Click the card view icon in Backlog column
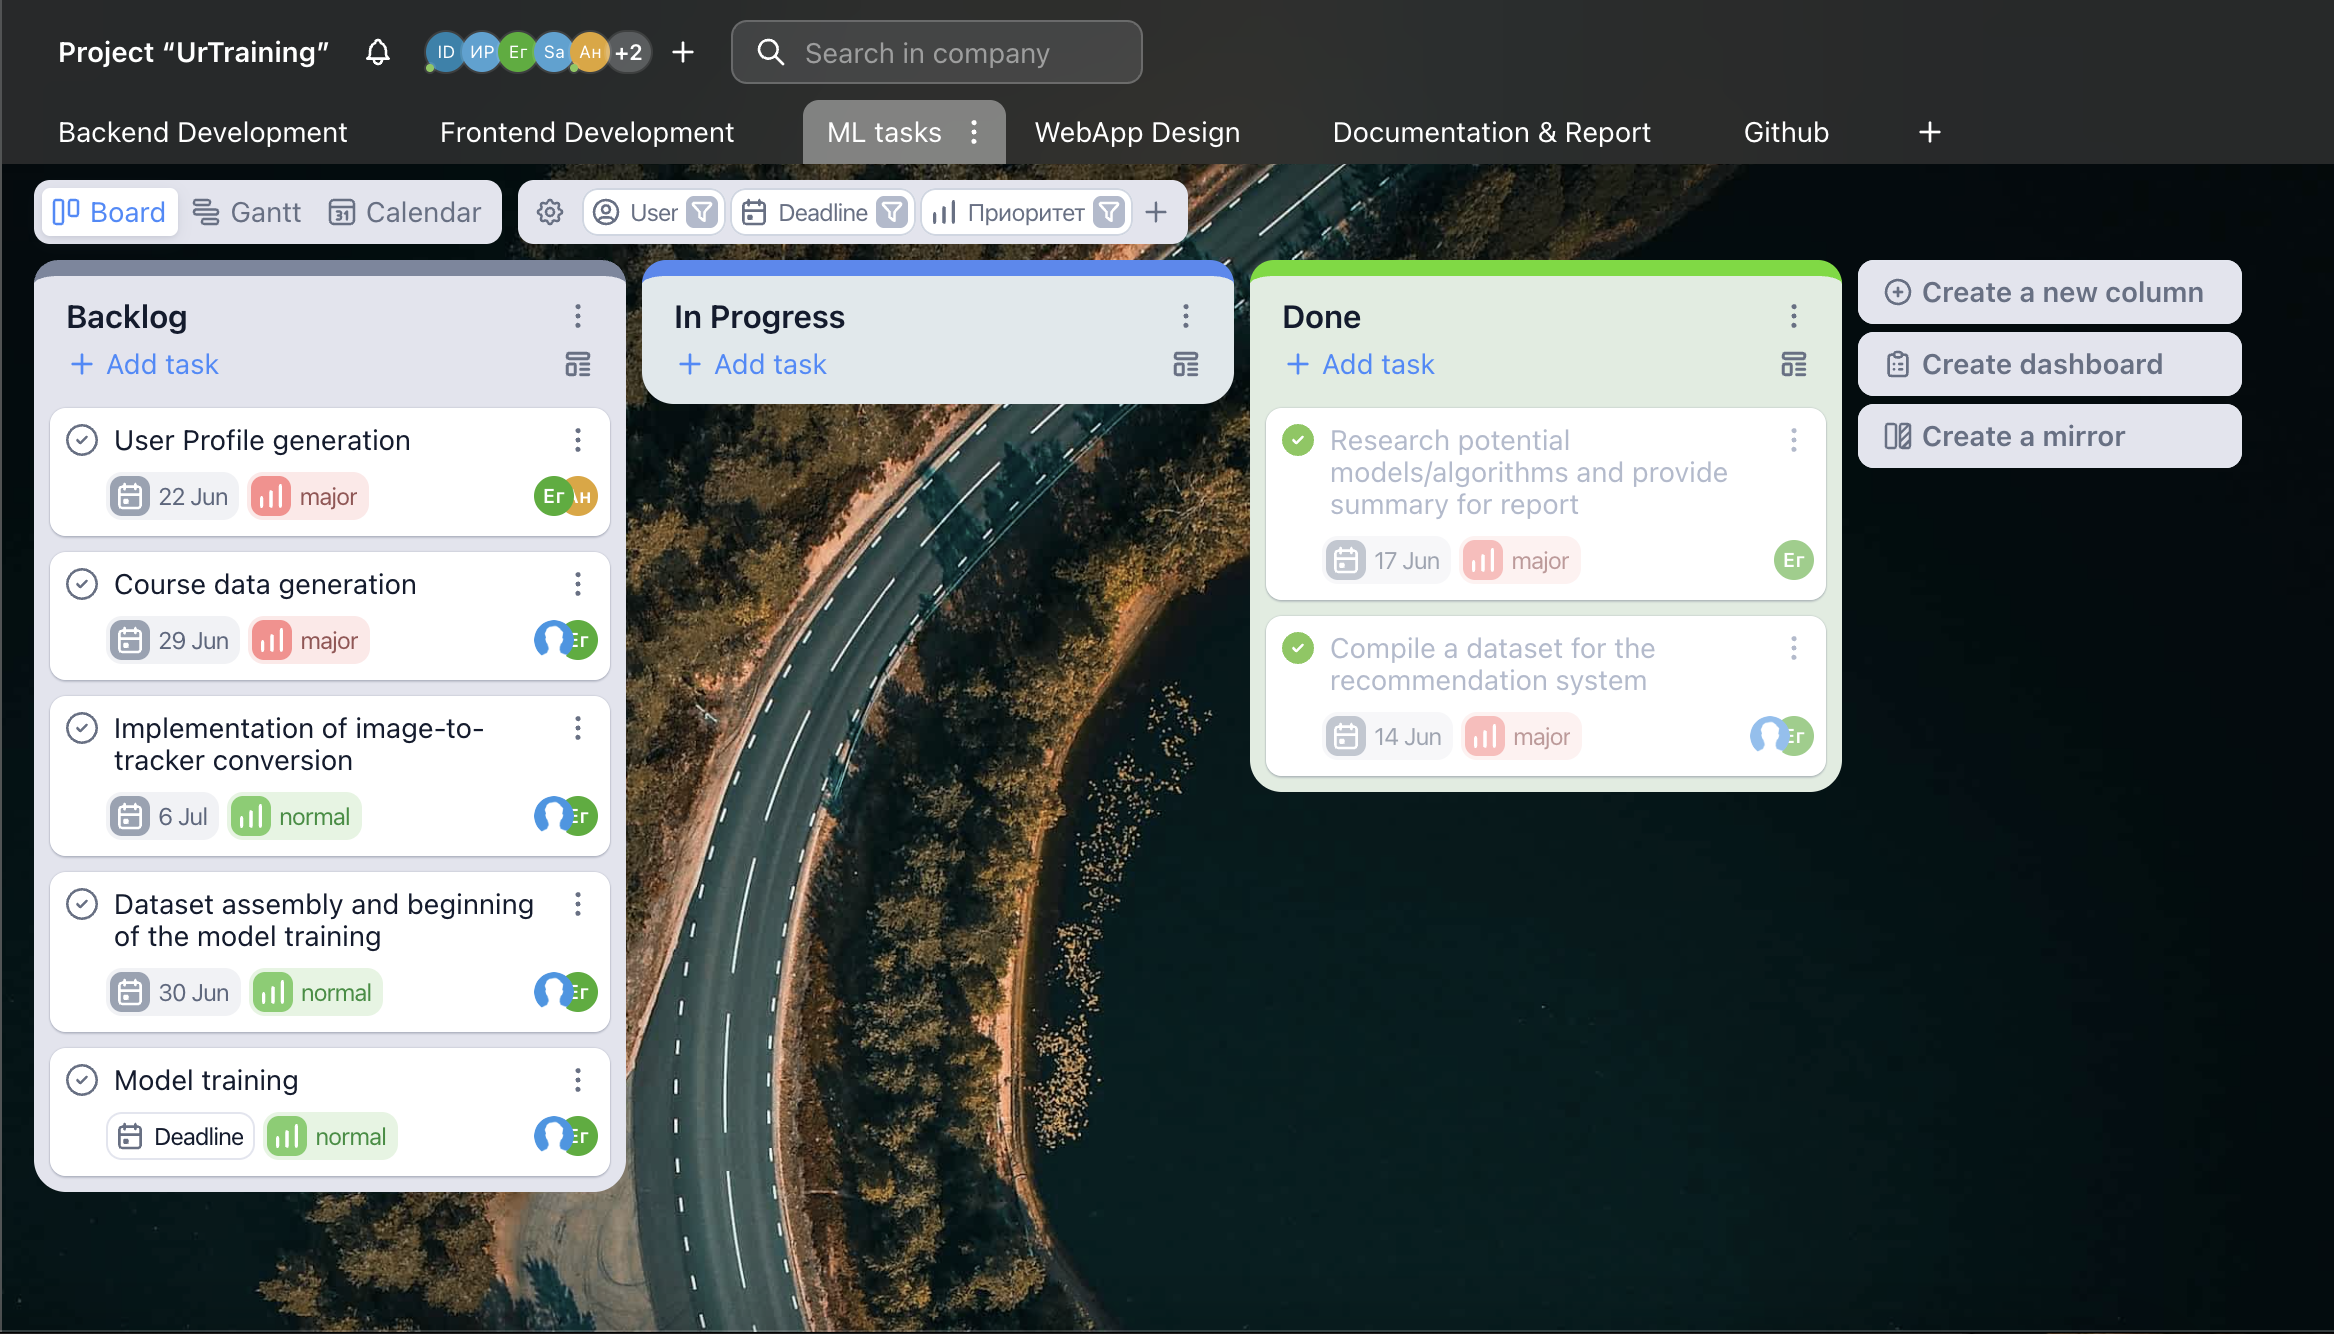This screenshot has height=1334, width=2334. (x=578, y=364)
